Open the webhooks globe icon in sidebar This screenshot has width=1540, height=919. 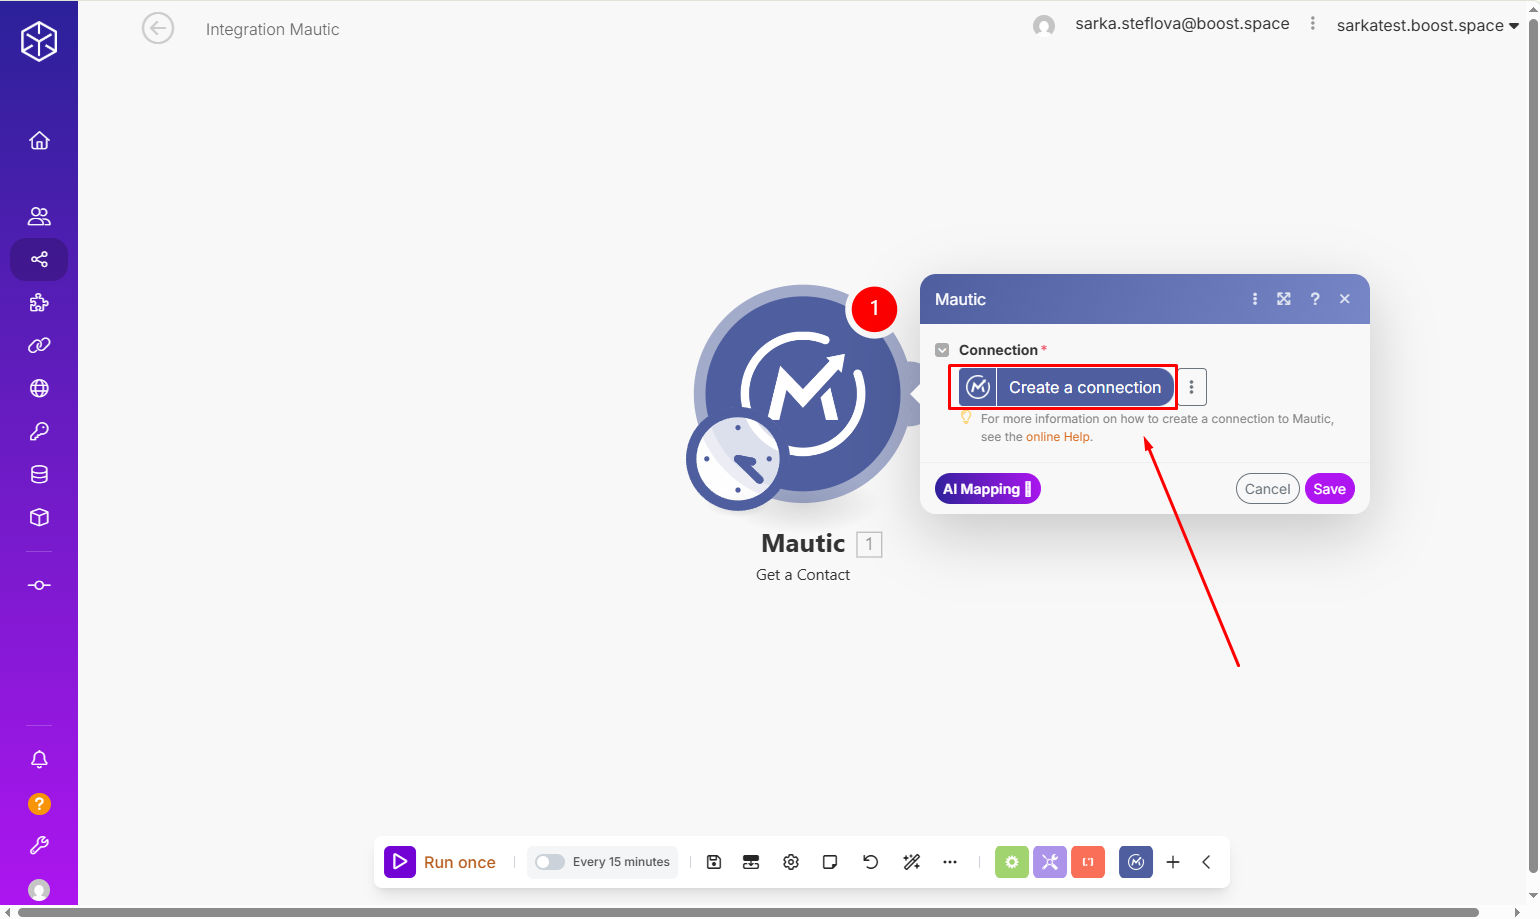tap(39, 389)
